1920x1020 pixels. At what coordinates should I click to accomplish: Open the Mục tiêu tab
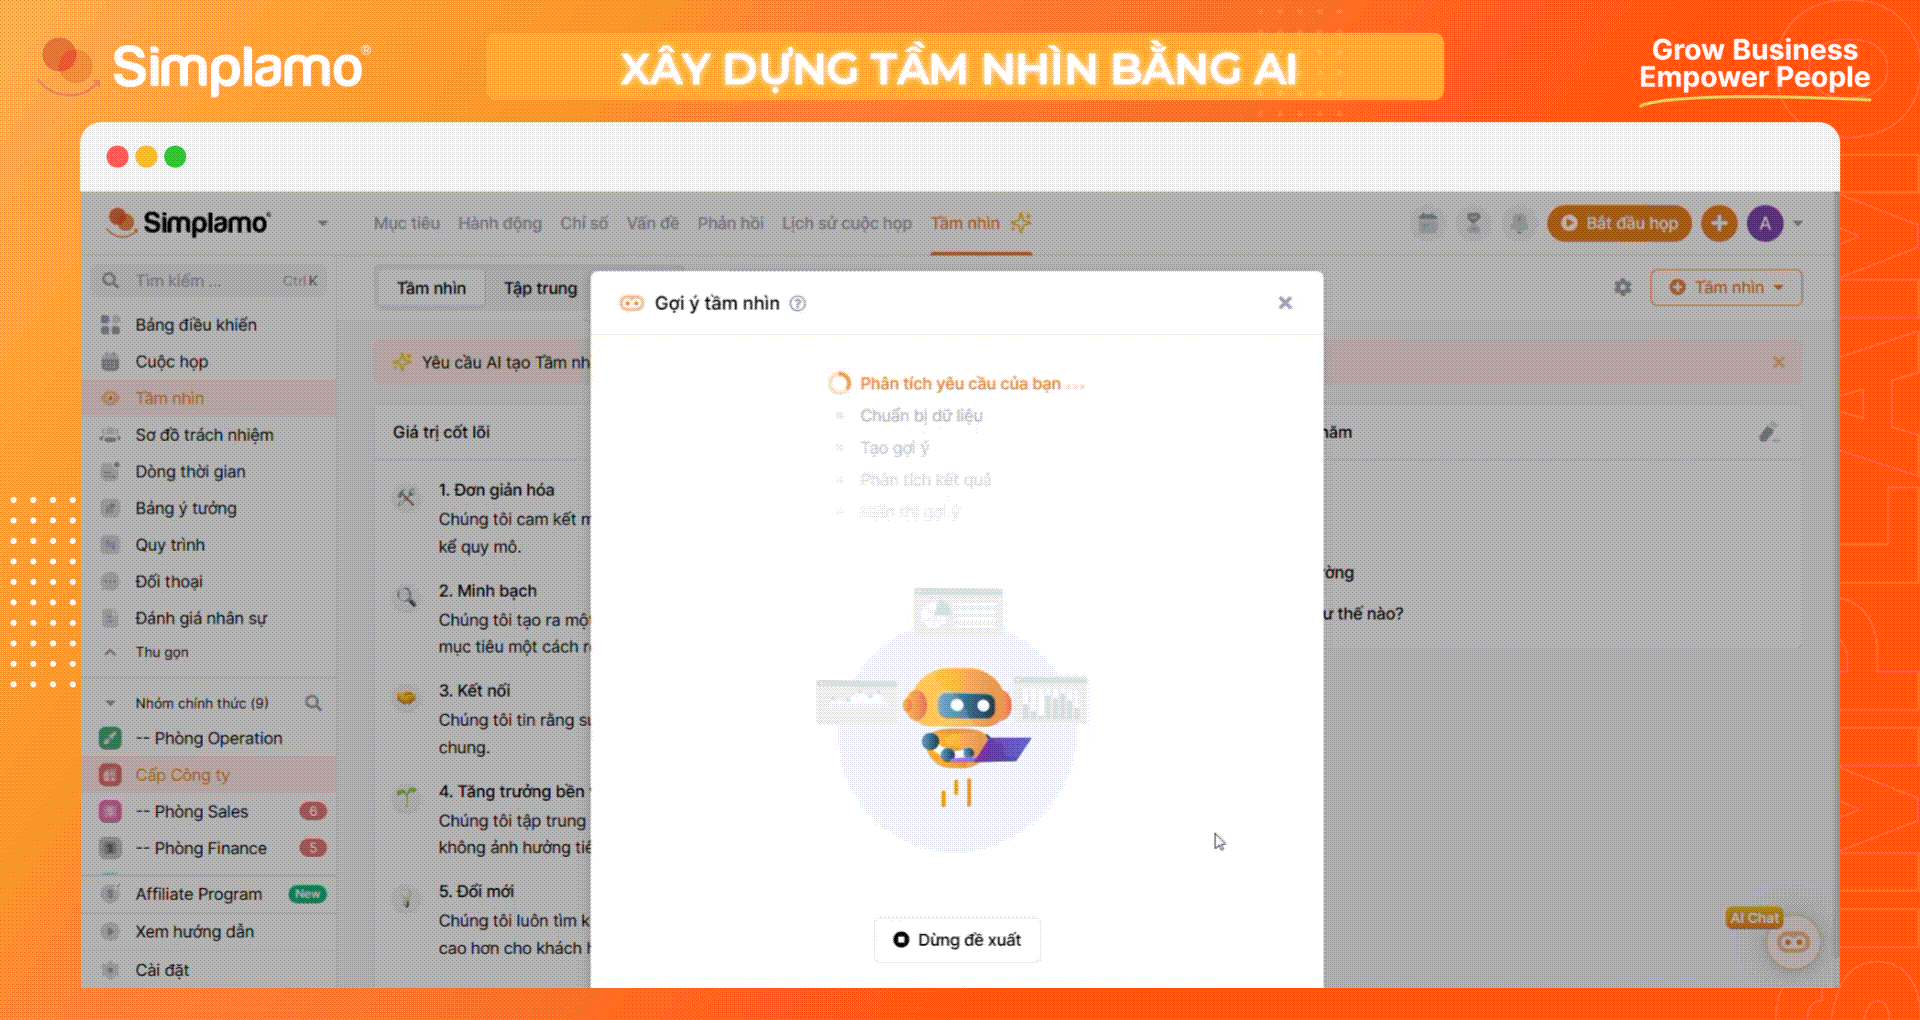click(406, 223)
